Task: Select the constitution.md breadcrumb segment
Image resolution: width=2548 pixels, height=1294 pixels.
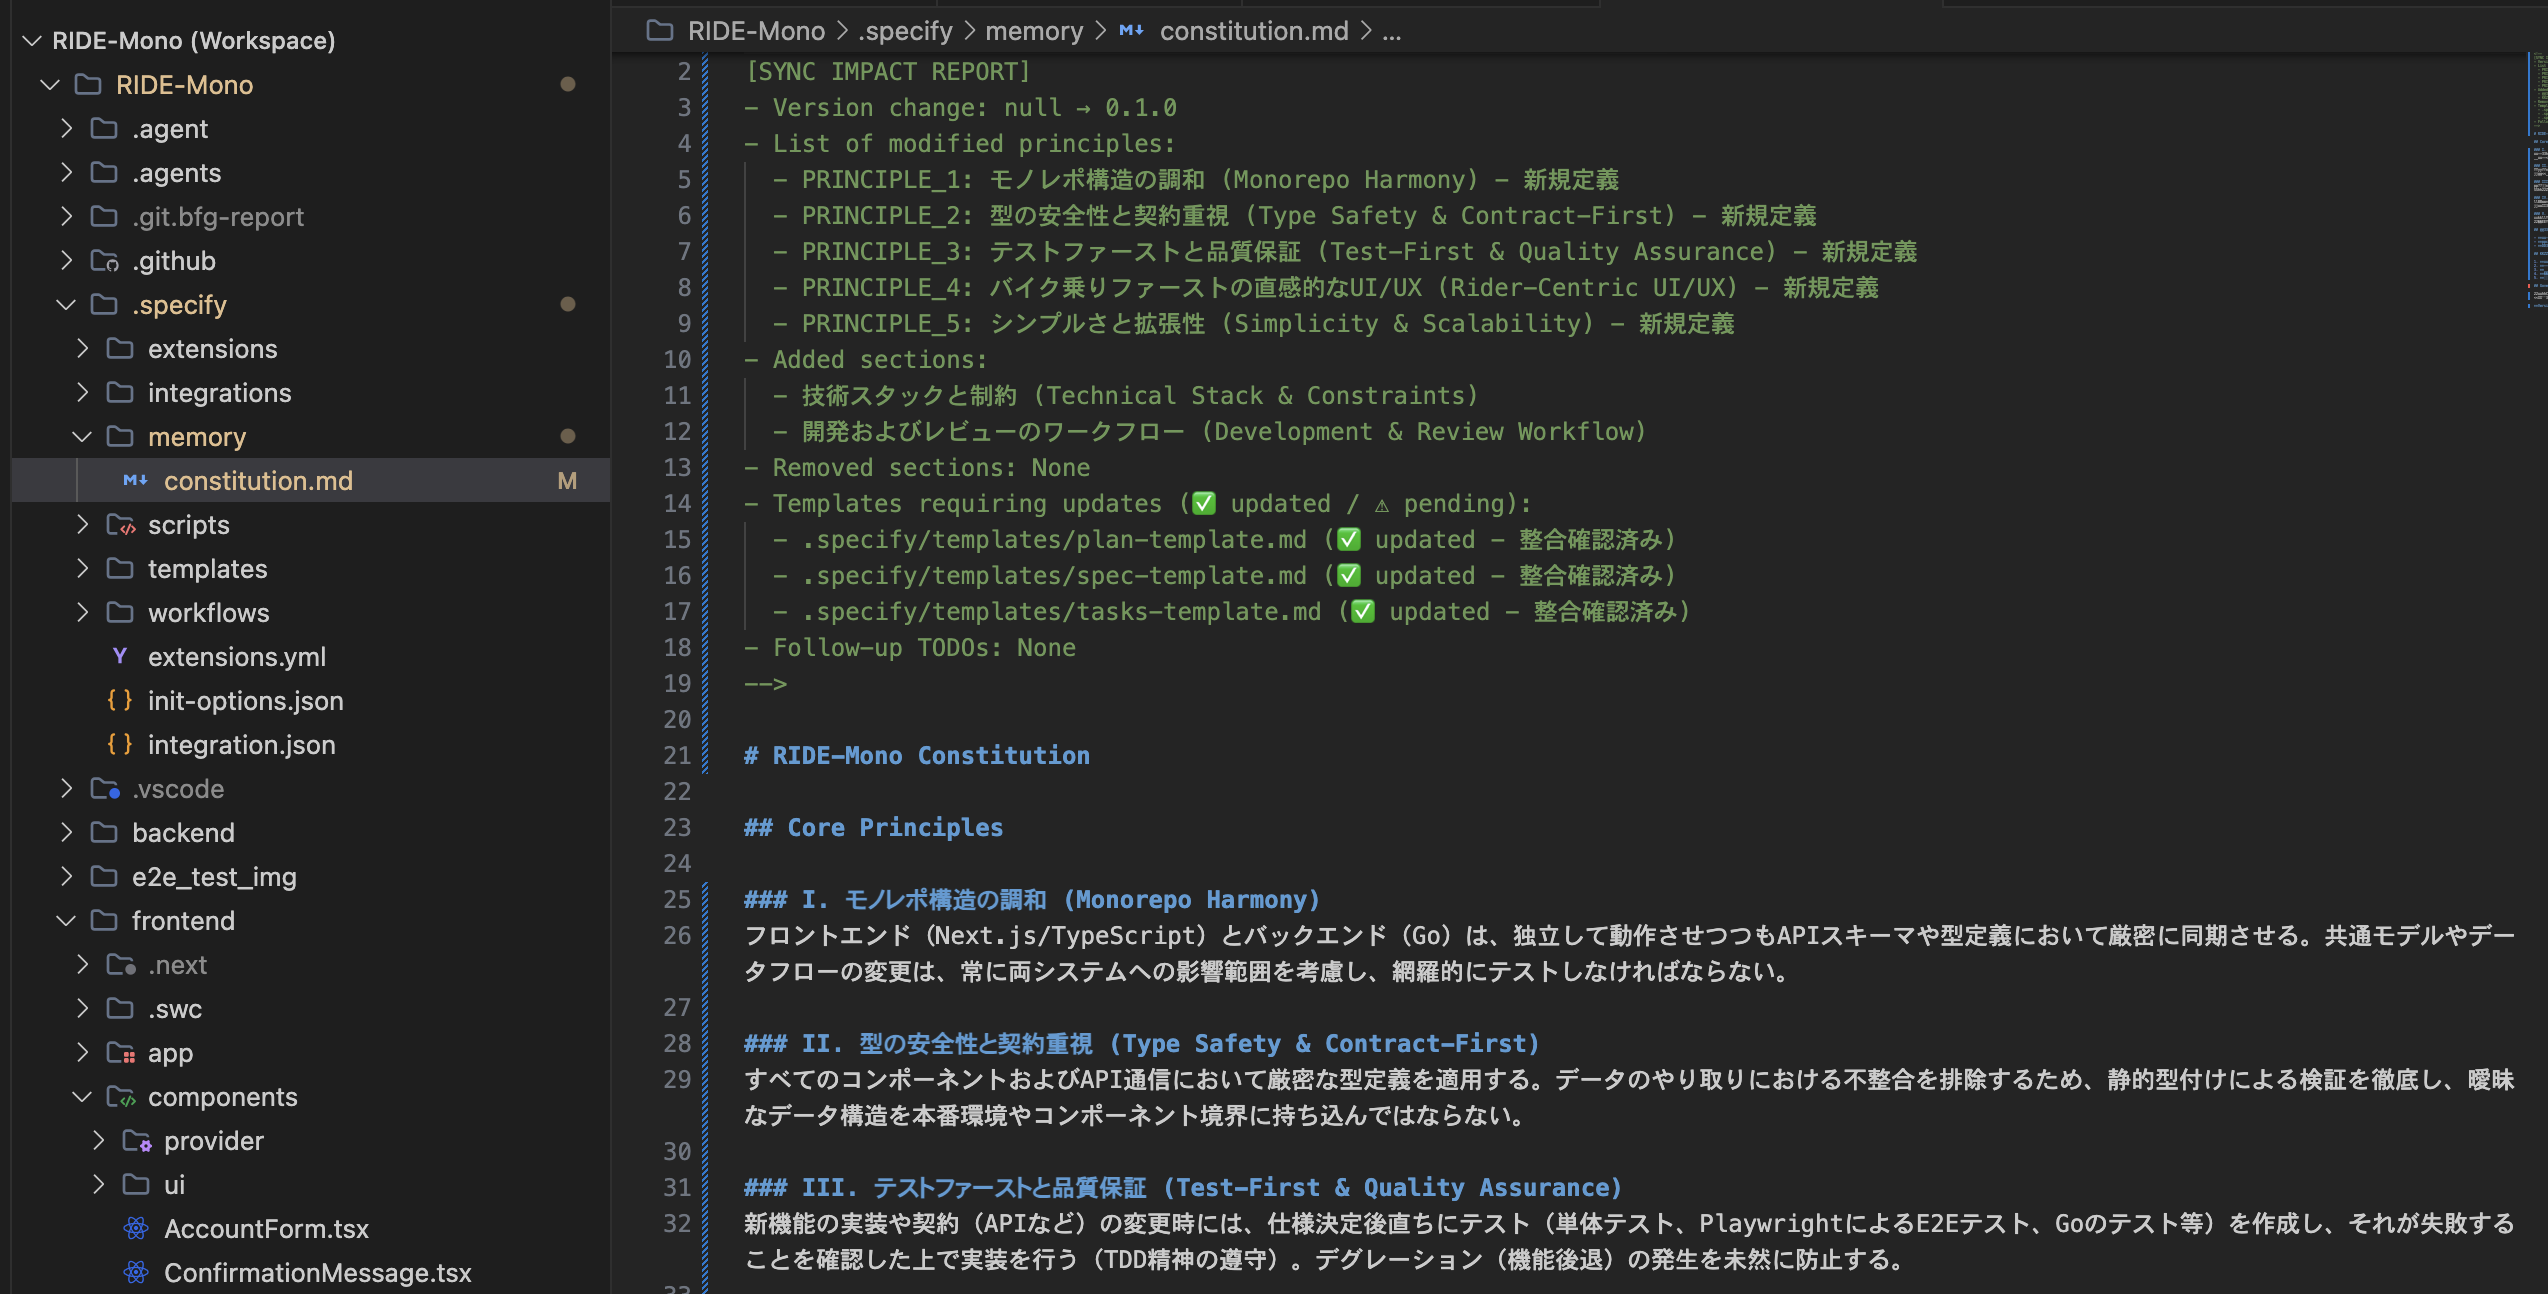Action: [1254, 31]
